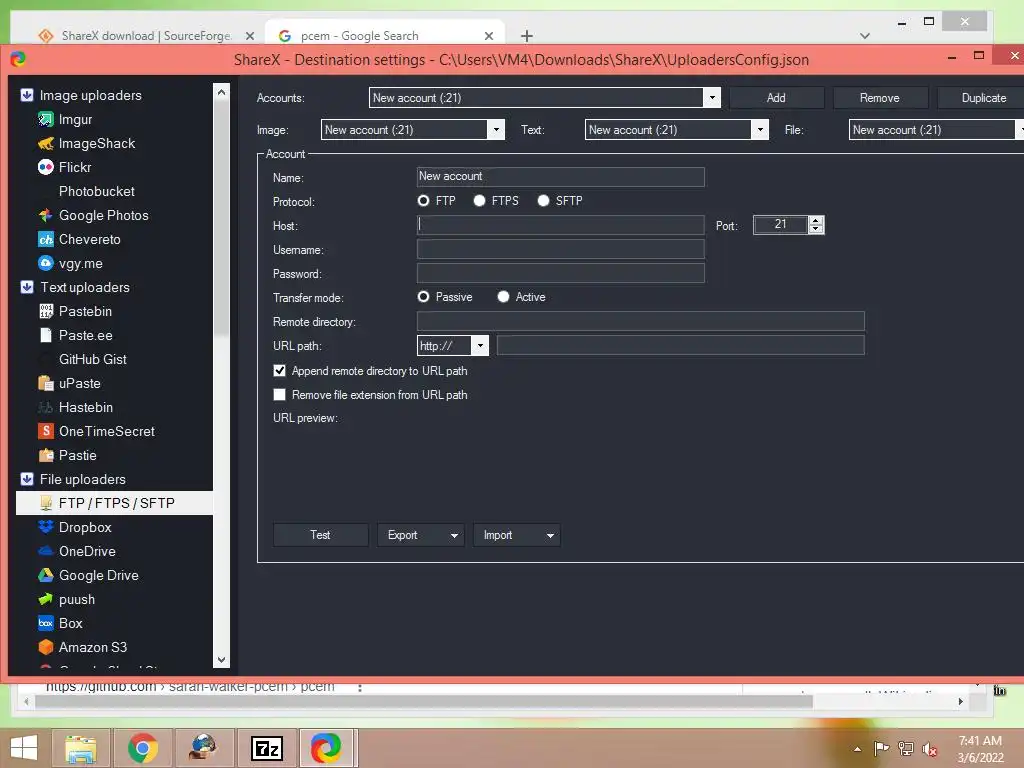Choose the uPaste clipboard icon
Screen dimensions: 1024x768
pos(45,383)
